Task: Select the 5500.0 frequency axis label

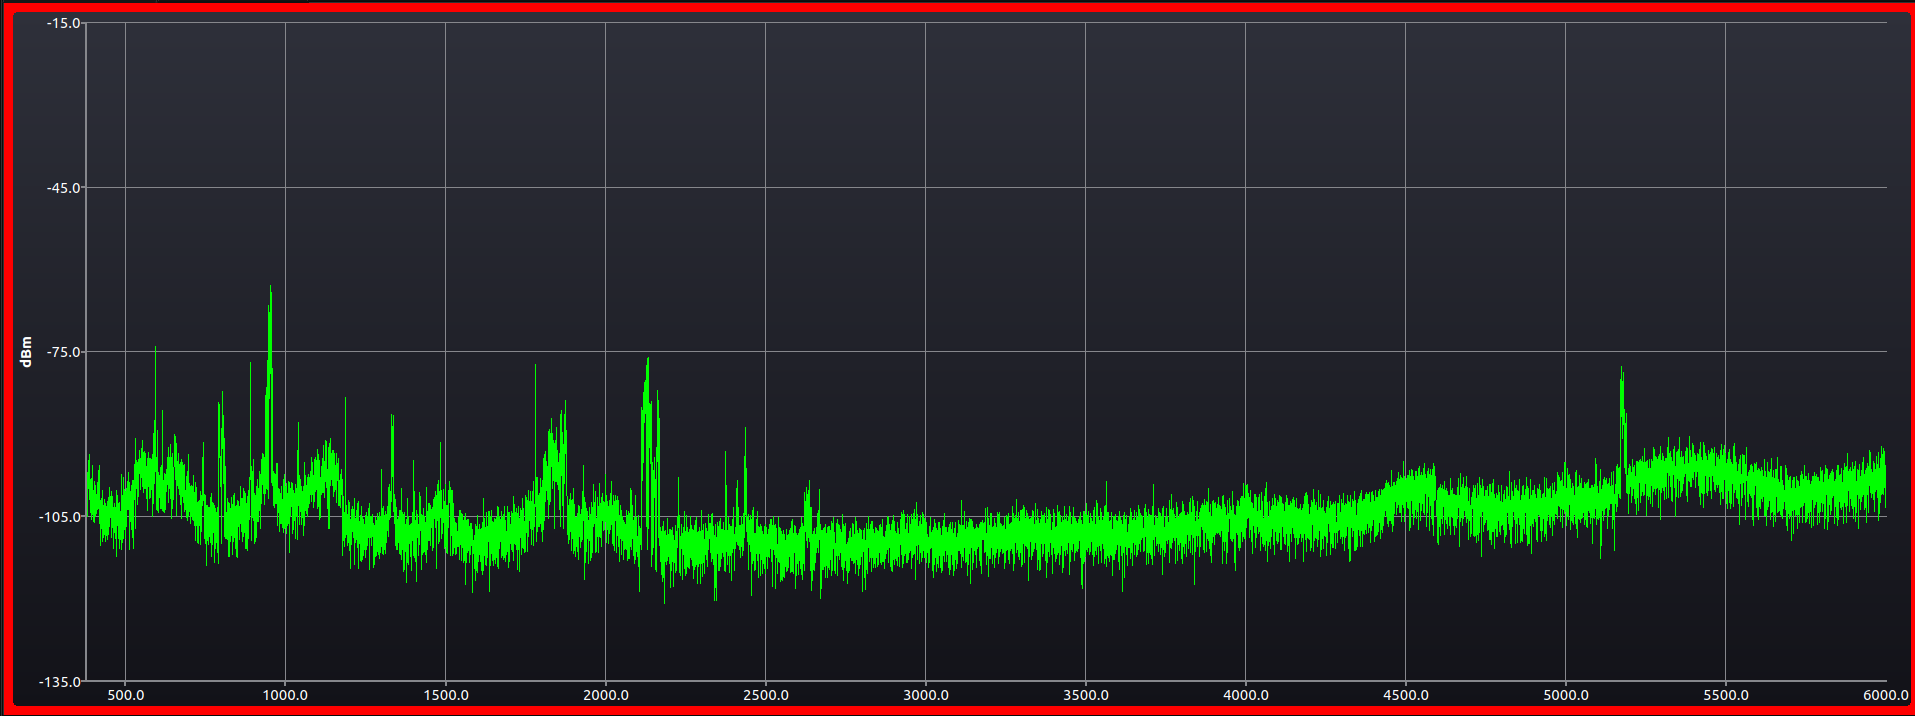Action: [x=1725, y=695]
